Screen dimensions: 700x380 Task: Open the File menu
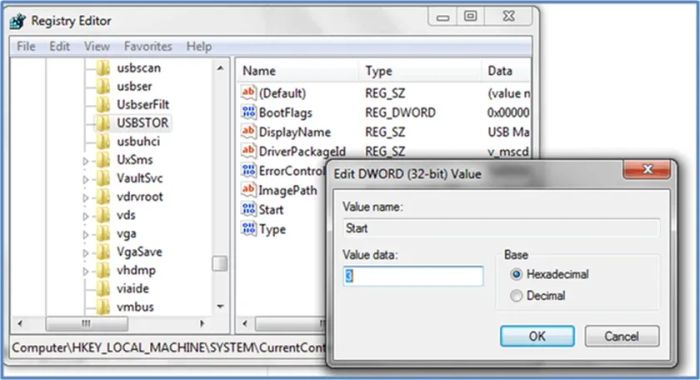pos(26,46)
